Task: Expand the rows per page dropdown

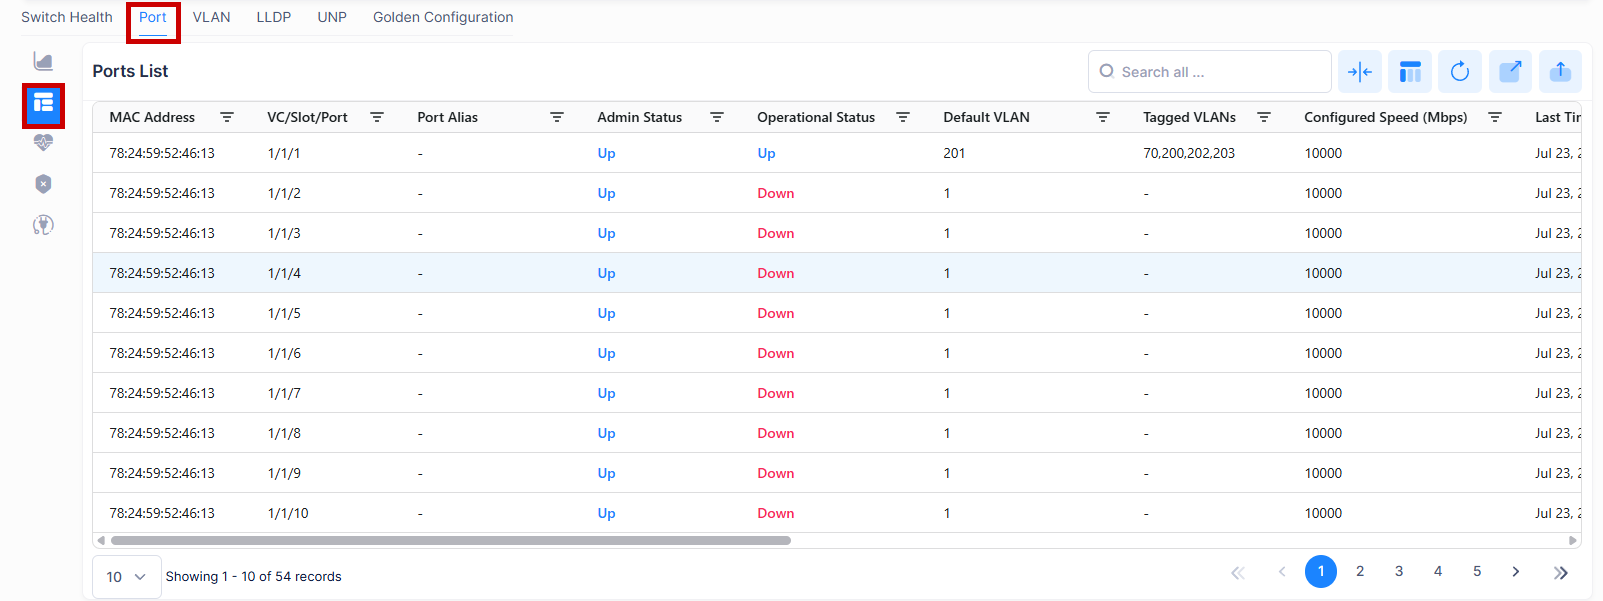Action: [x=127, y=577]
